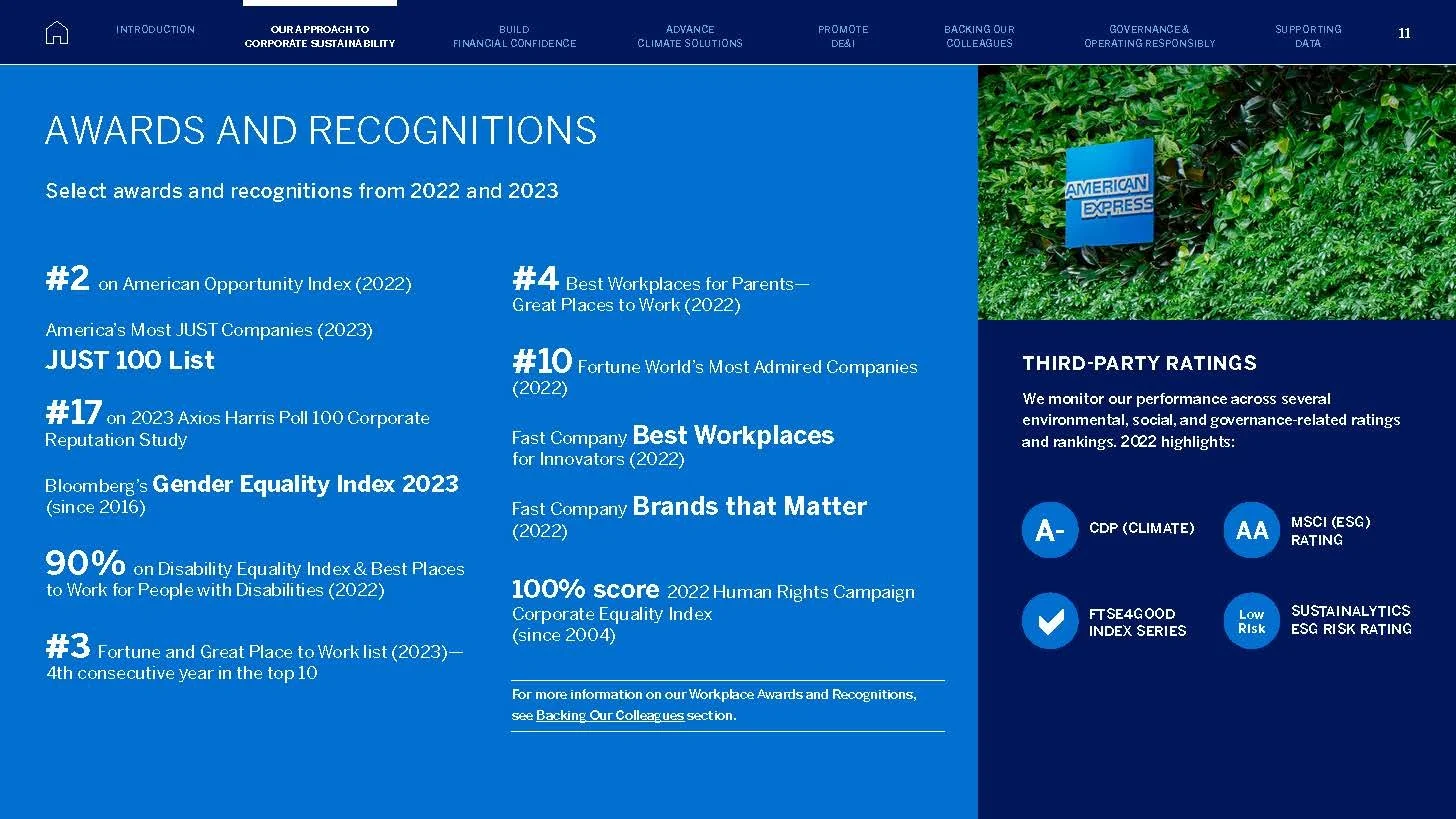Click the MSCI (ESG) Rating label

coord(1330,530)
